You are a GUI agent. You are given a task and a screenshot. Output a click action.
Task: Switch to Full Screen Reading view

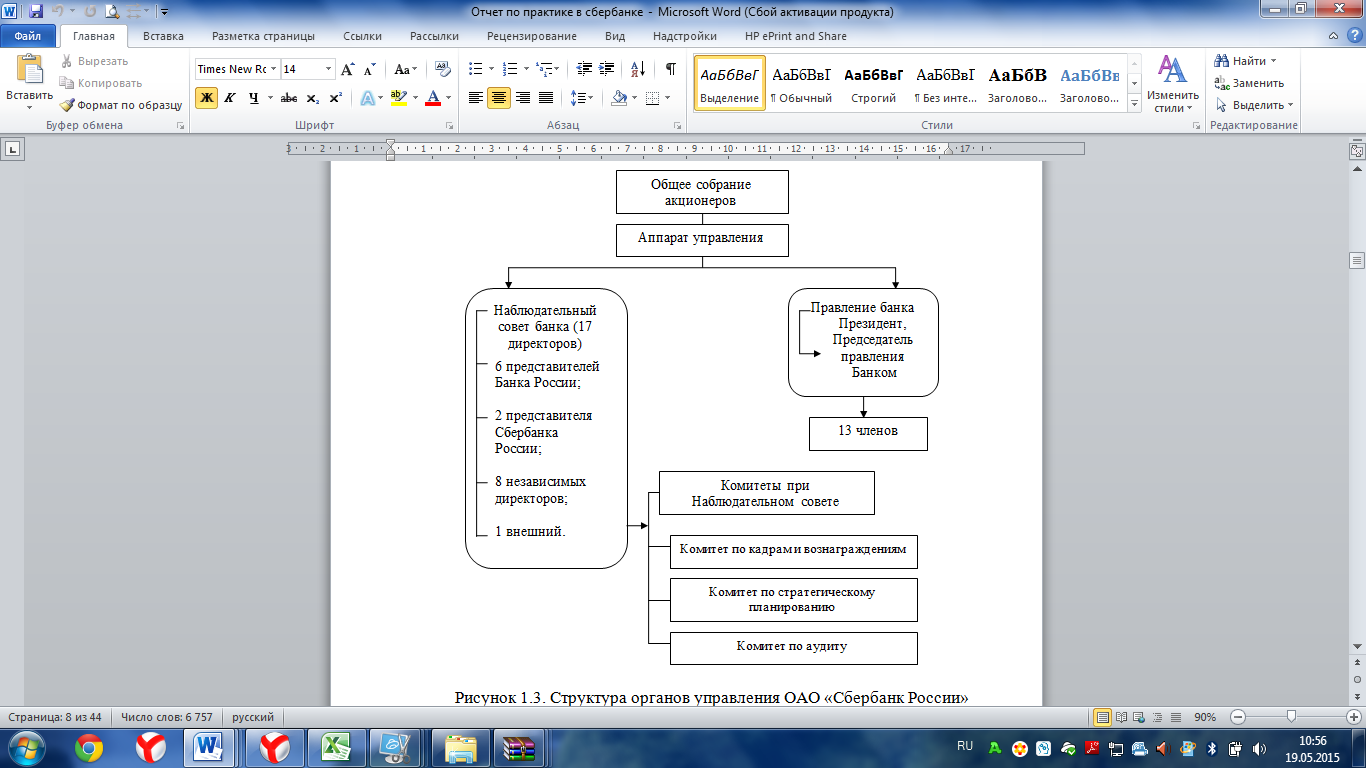[x=1122, y=717]
